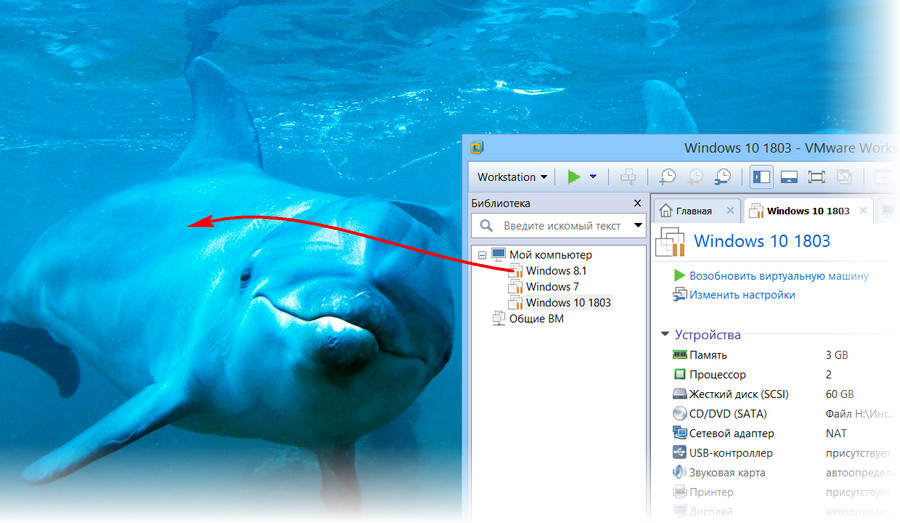Enter full screen mode icon

coord(816,177)
